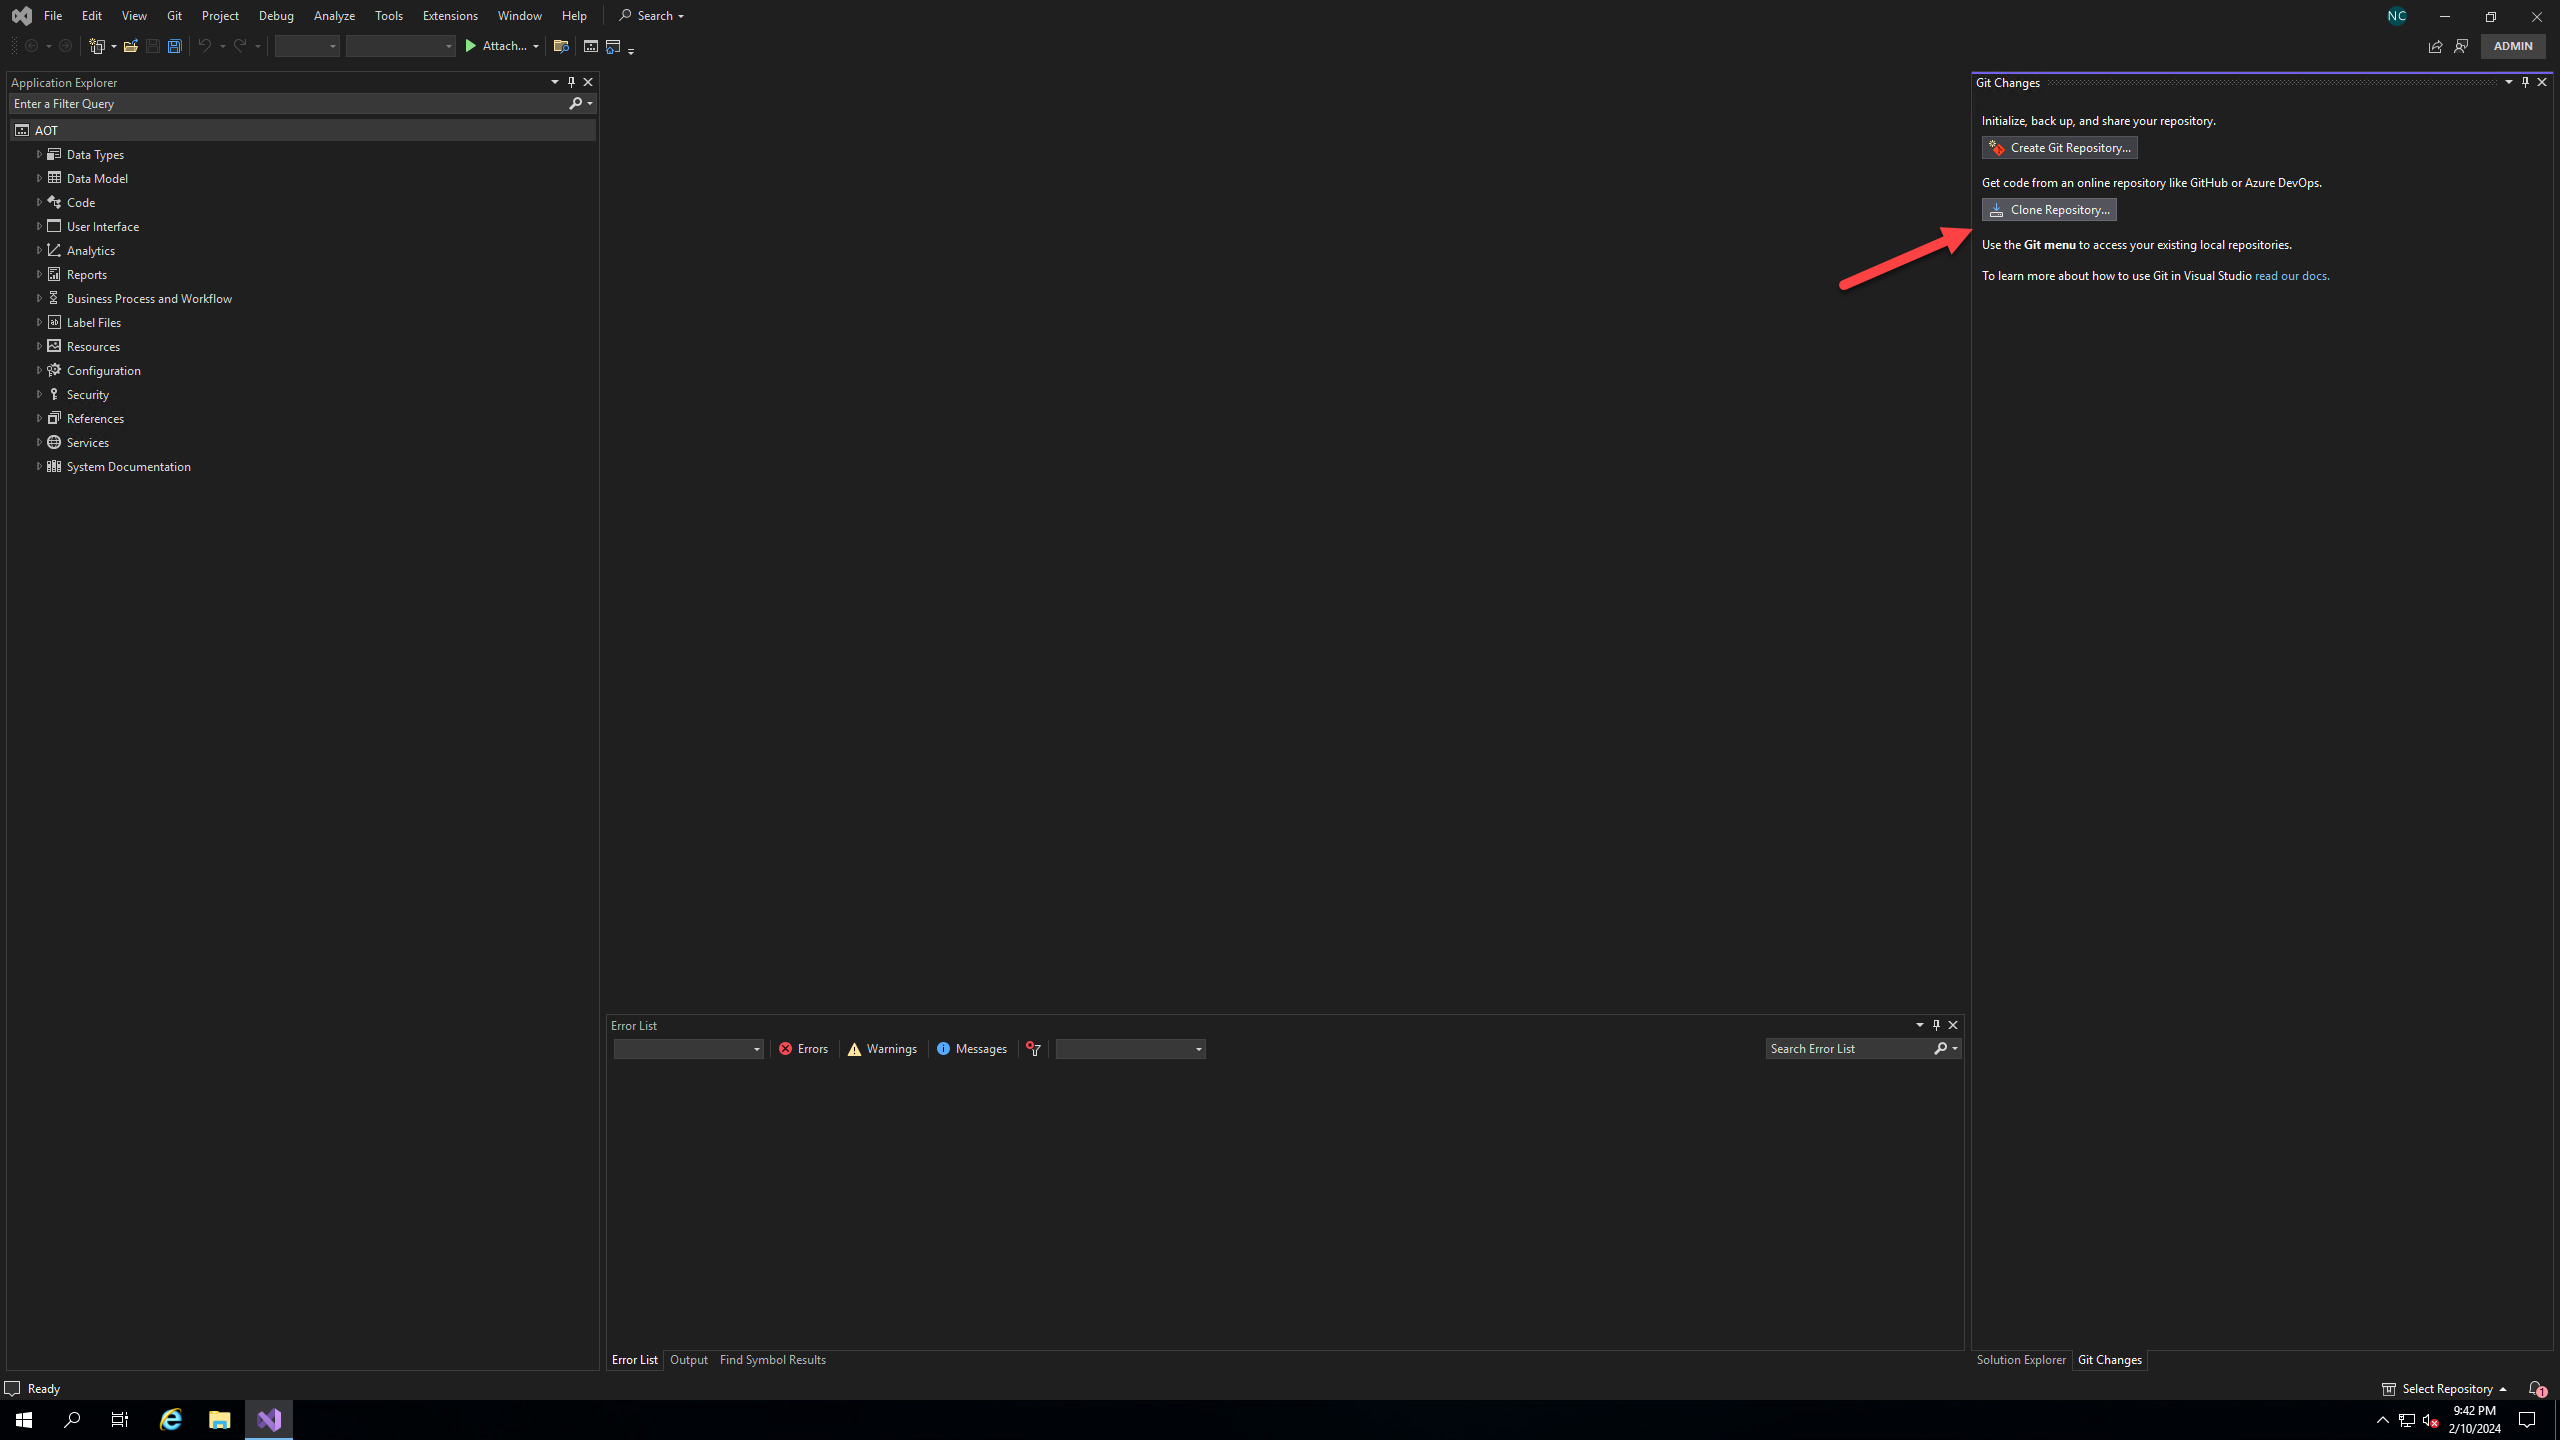Open the notifications bell in status bar
This screenshot has width=2560, height=1440.
pos(2535,1388)
